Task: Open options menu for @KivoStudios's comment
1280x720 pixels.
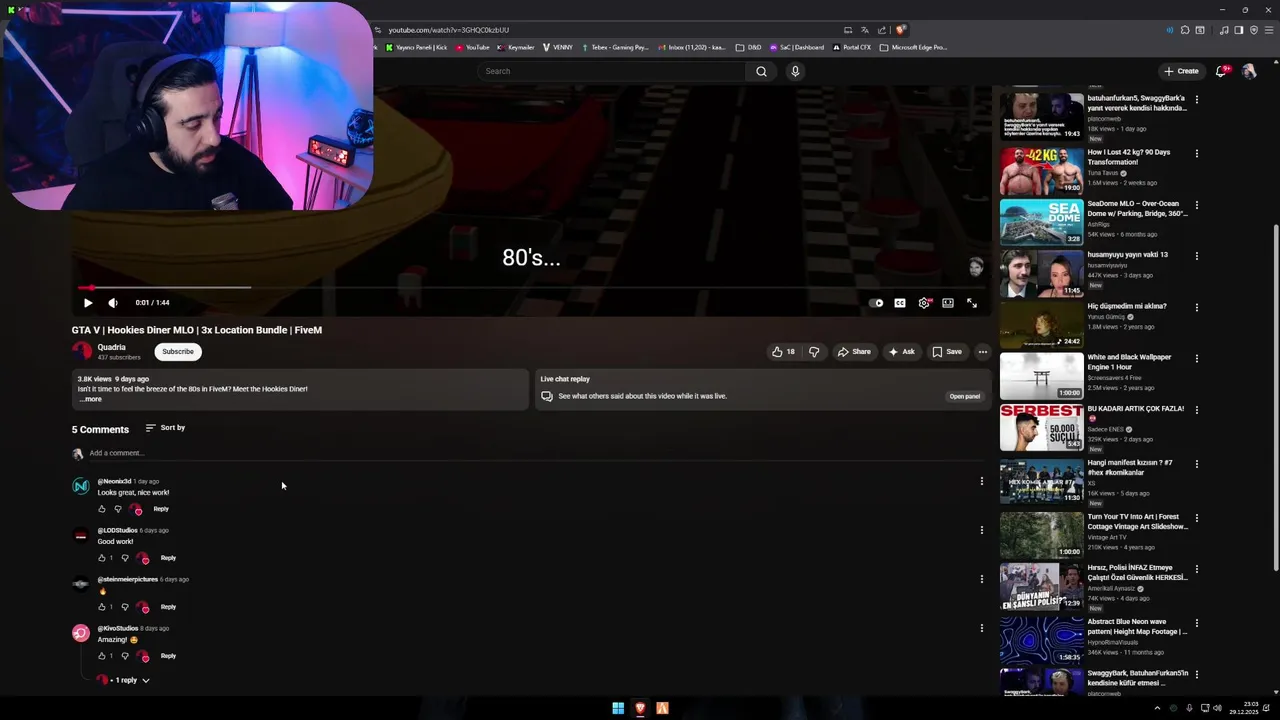Action: [x=982, y=628]
